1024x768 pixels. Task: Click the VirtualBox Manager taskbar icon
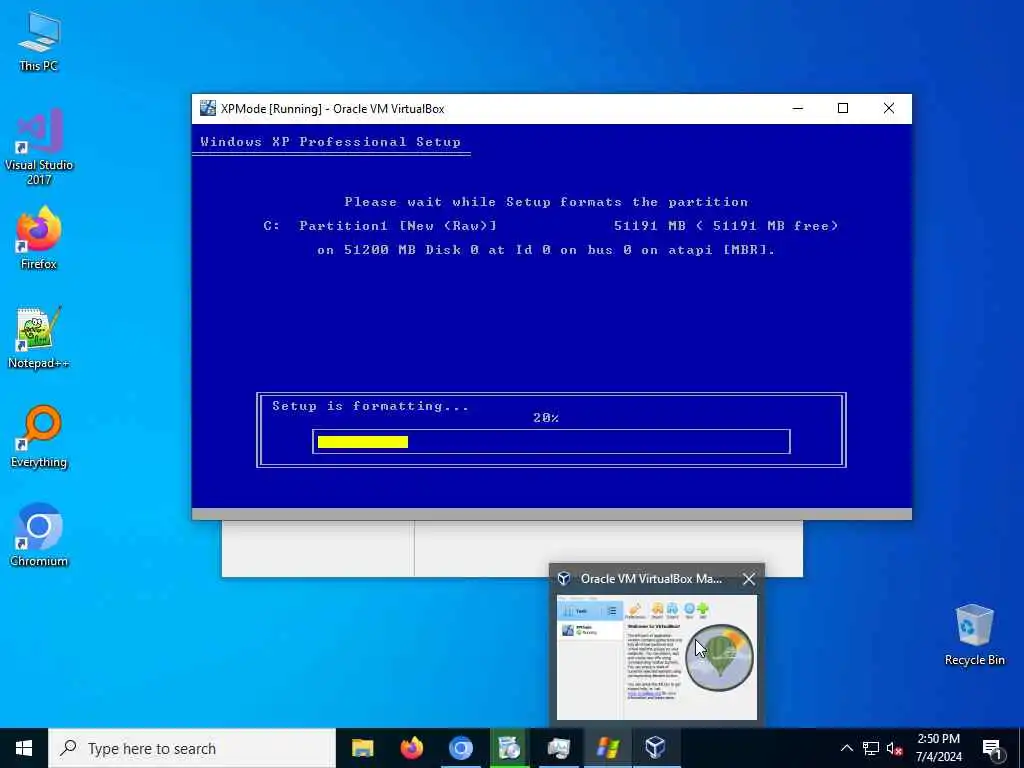tap(656, 748)
